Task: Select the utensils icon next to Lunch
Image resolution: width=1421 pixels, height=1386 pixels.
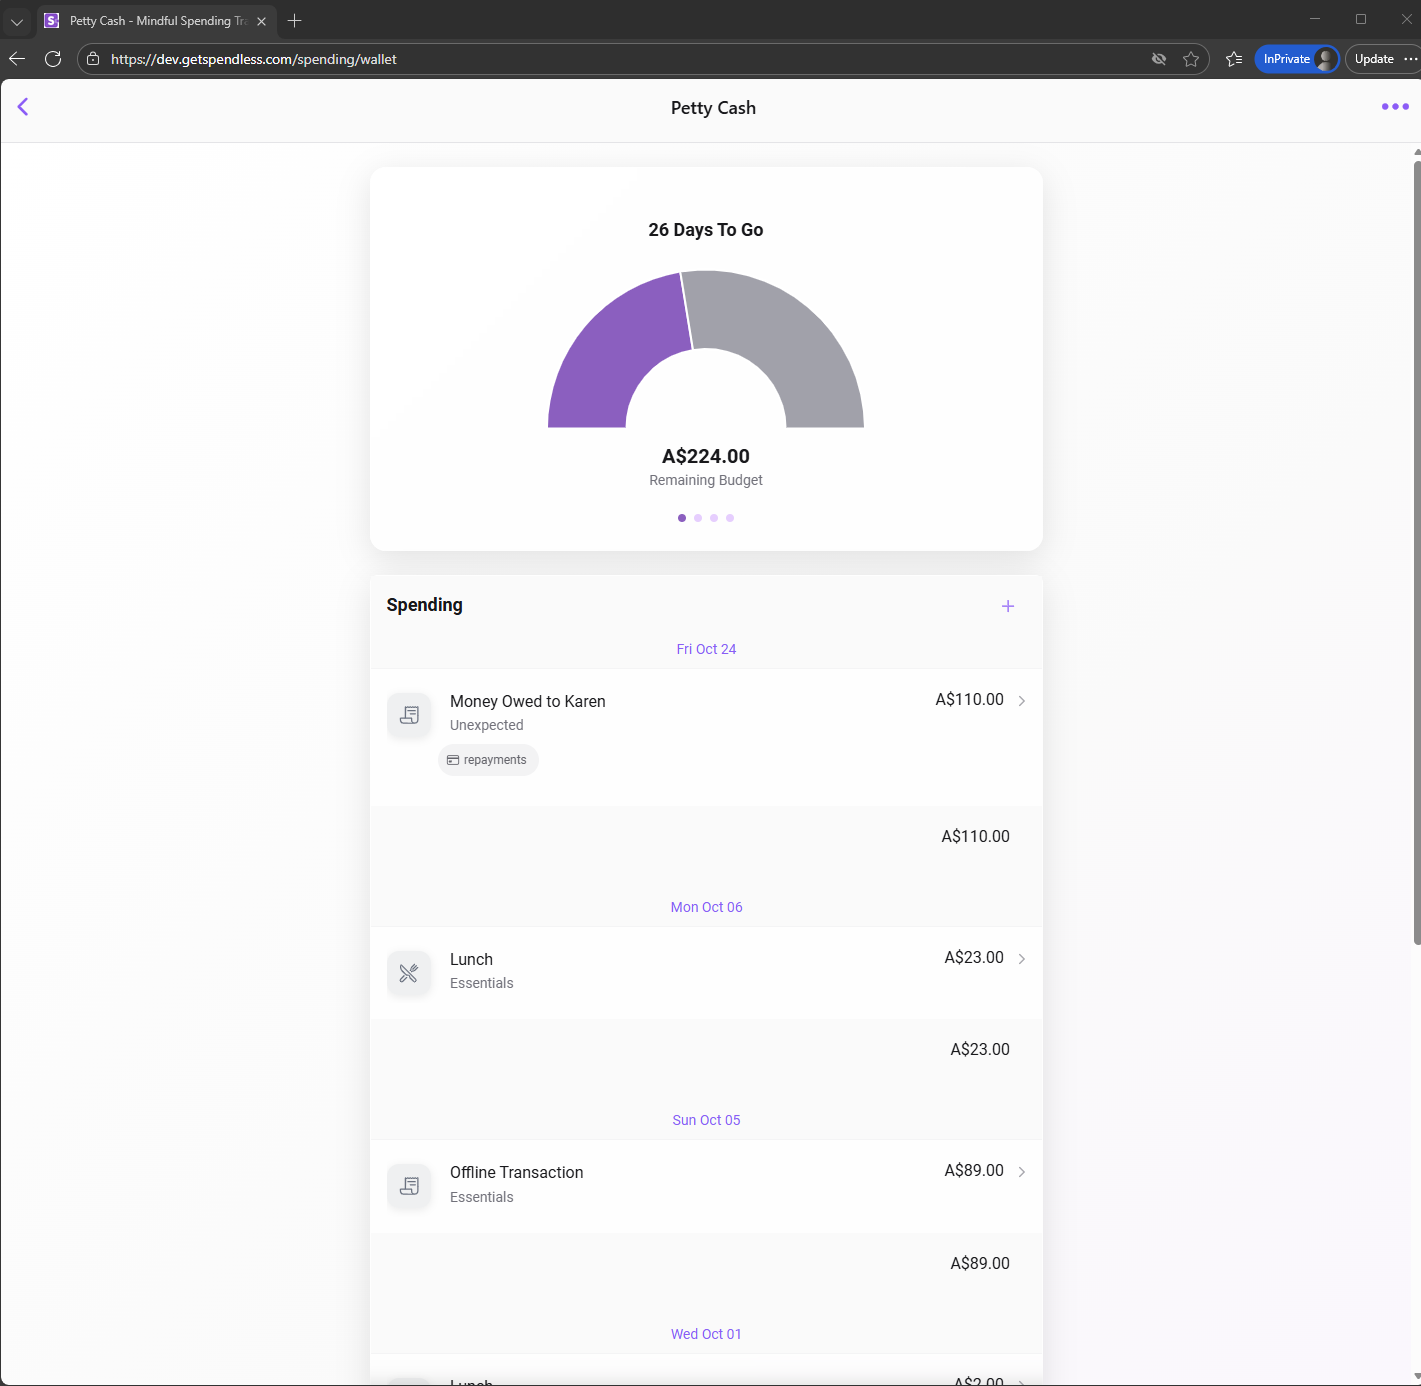Action: point(410,973)
